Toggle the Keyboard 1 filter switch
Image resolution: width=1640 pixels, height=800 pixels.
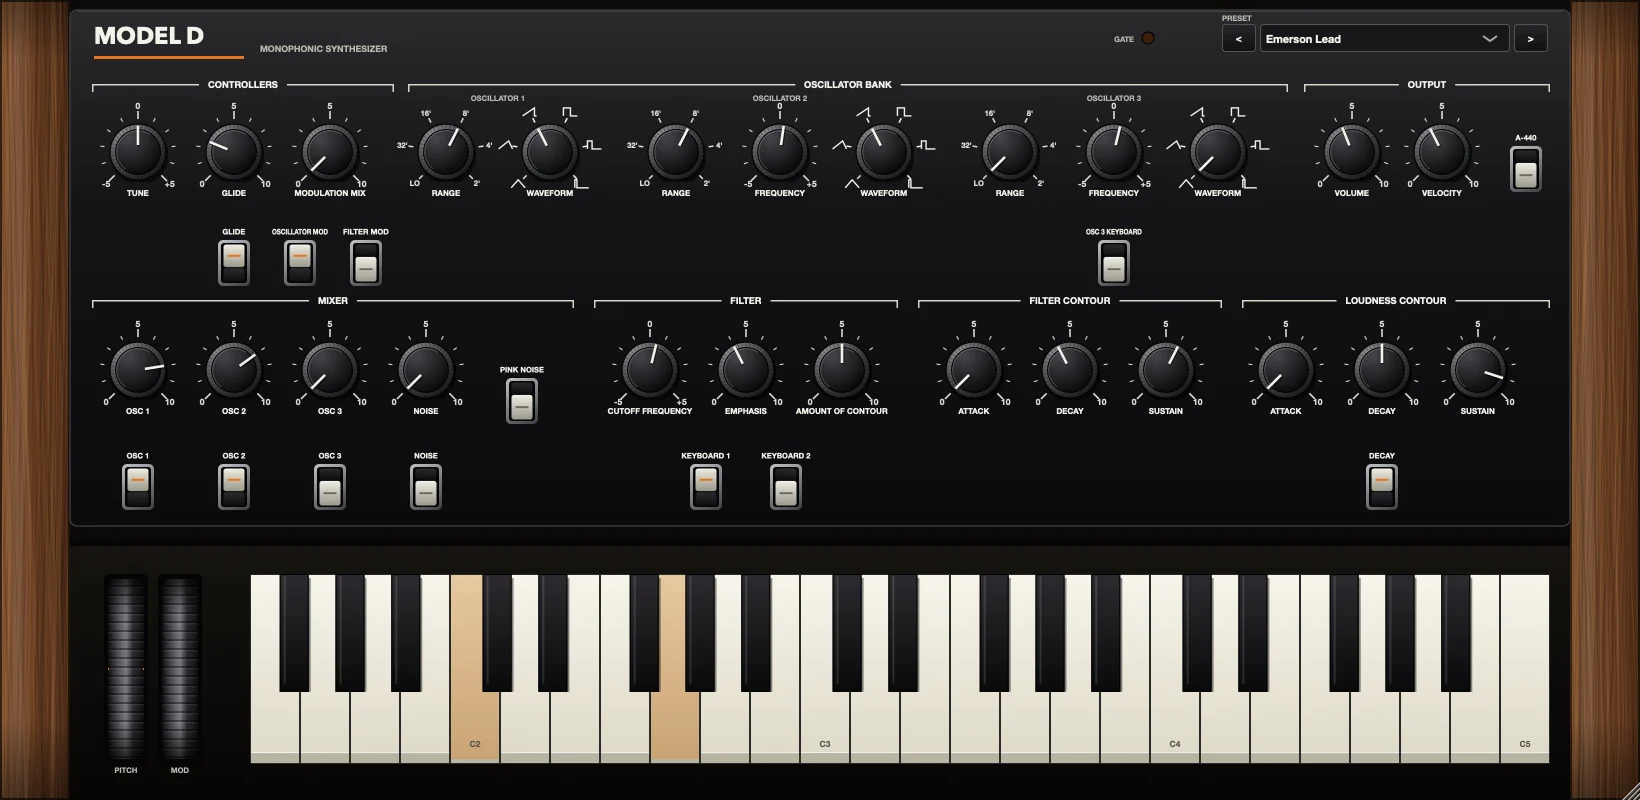[x=706, y=487]
